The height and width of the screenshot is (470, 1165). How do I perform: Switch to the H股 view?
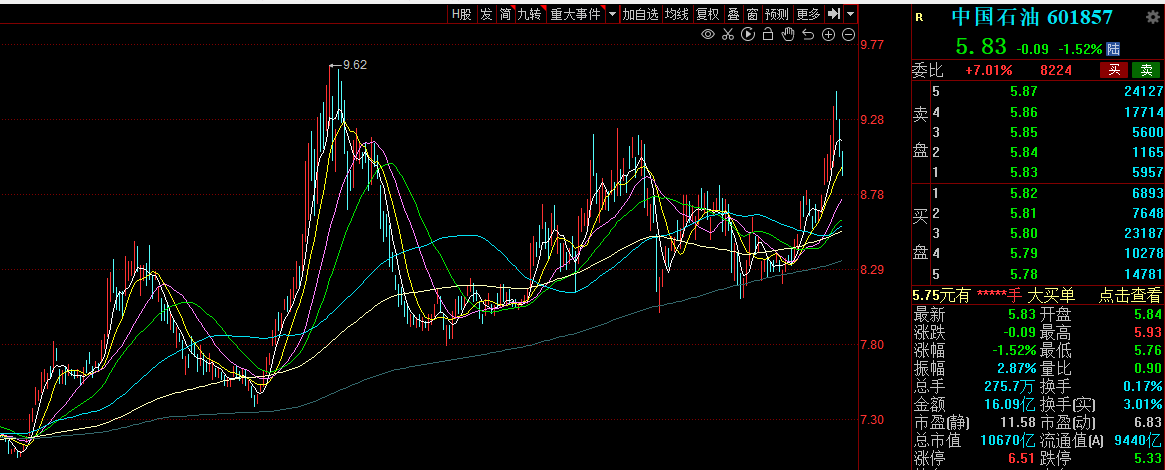(x=462, y=13)
